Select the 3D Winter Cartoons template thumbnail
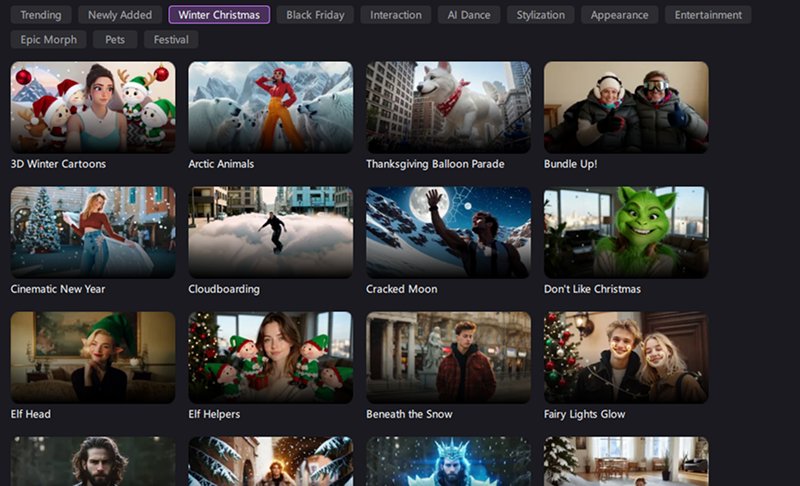 [93, 107]
